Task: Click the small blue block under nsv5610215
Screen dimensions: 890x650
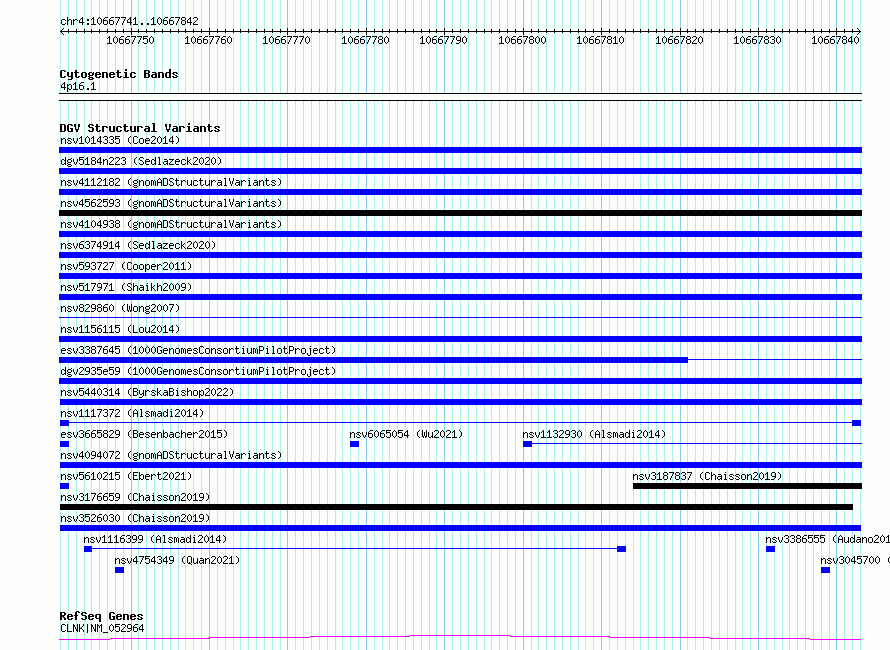Action: [x=64, y=486]
